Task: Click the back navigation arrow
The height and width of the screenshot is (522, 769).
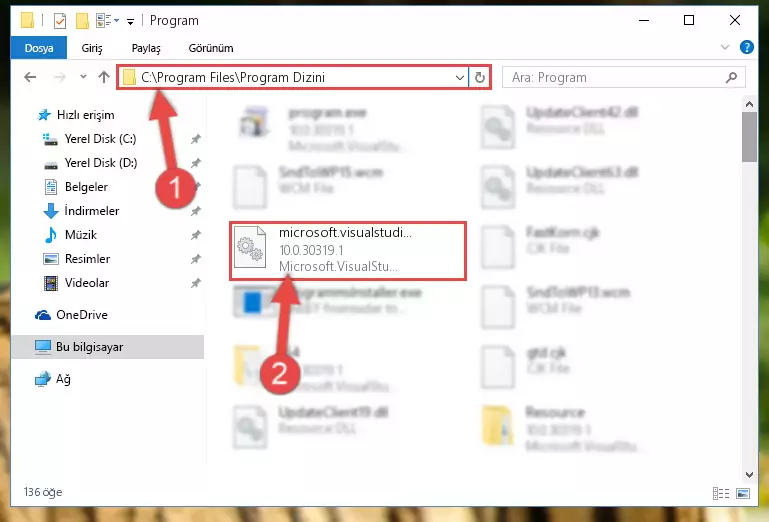Action: 30,77
